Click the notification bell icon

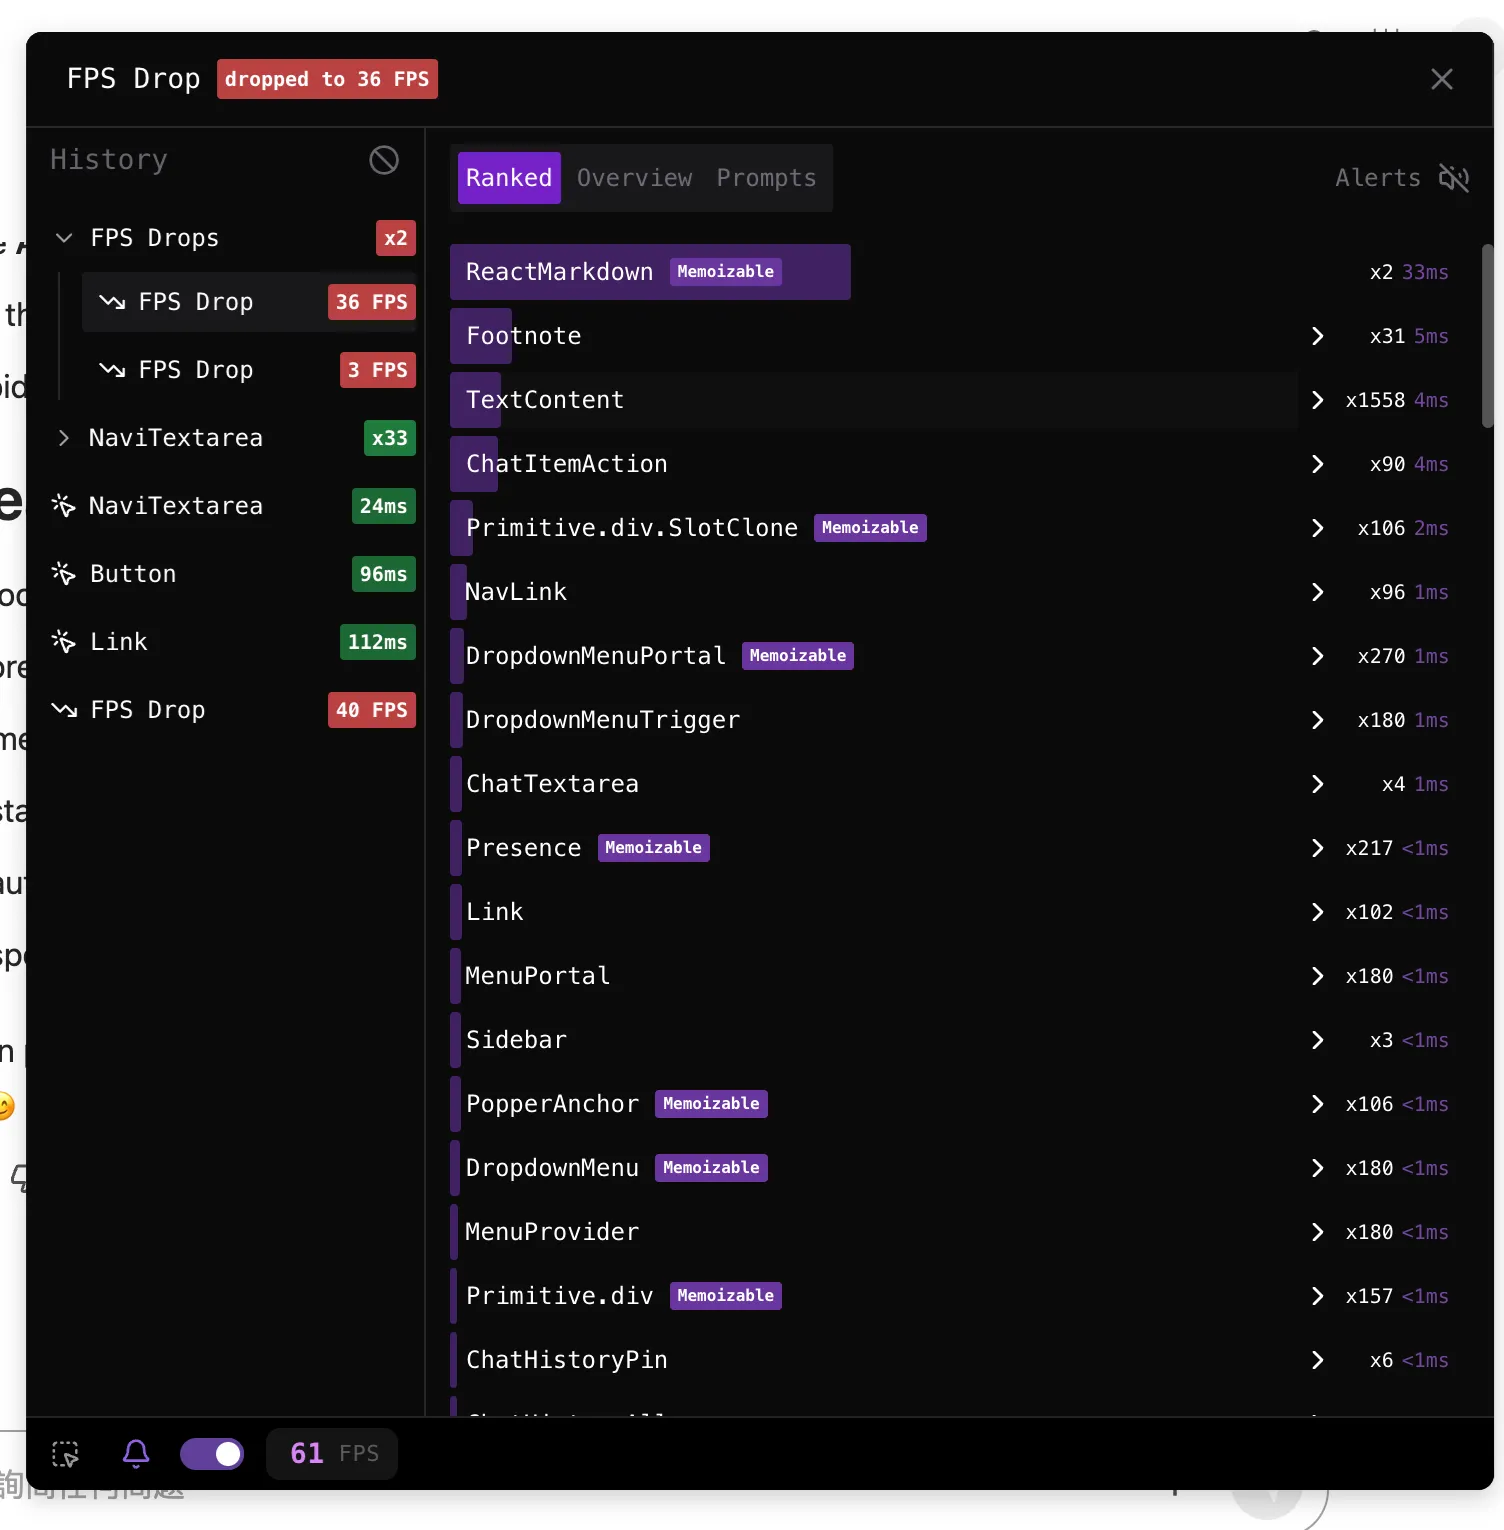[136, 1453]
